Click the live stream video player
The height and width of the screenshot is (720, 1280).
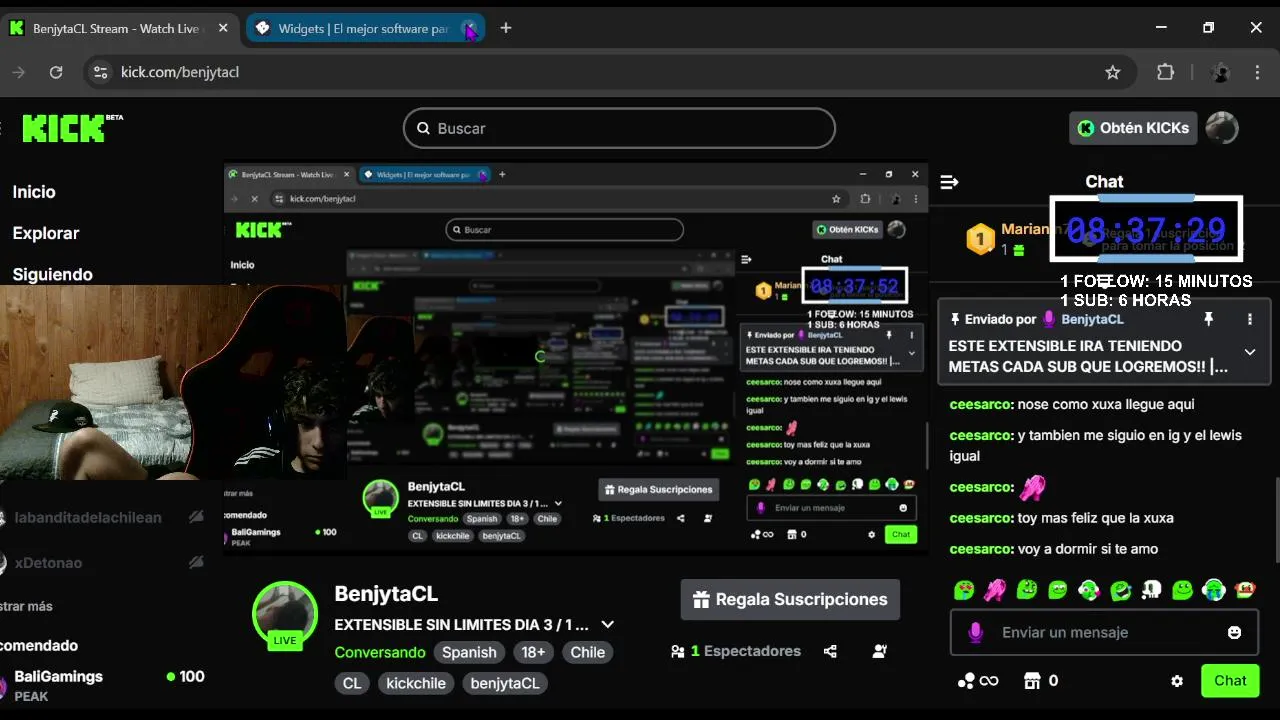pos(575,357)
